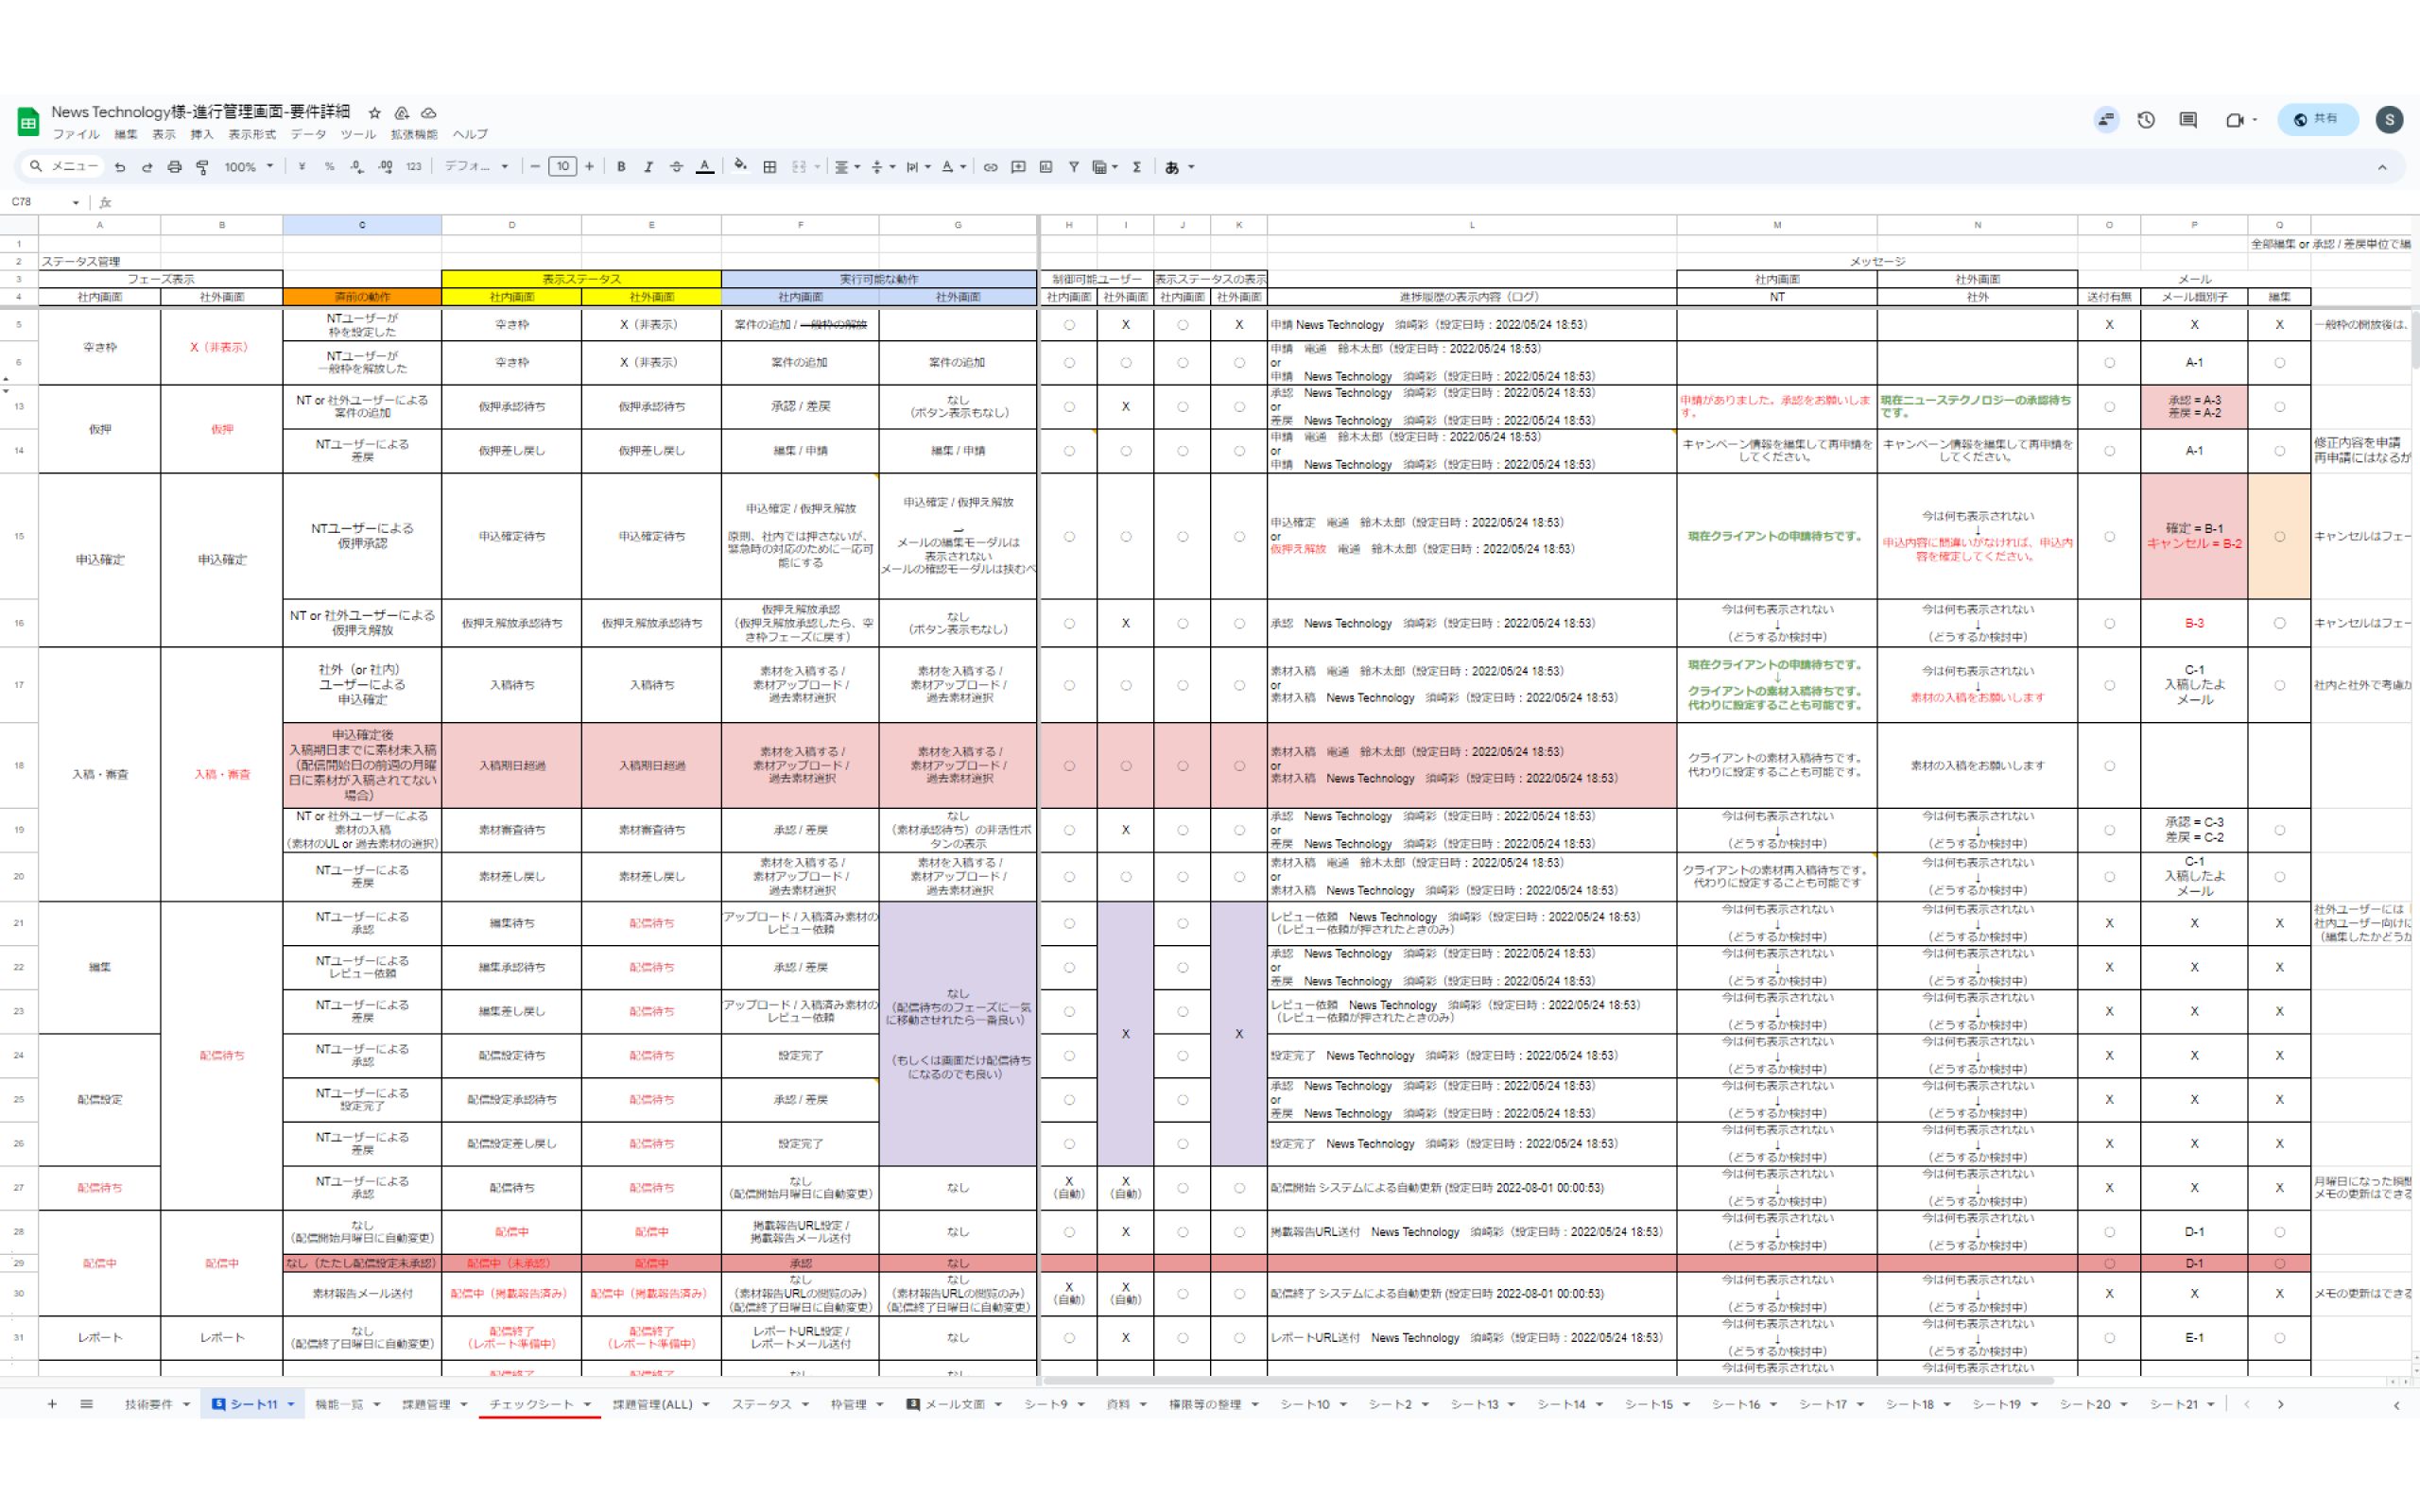Open the データ menu
The image size is (2420, 1512).
(x=308, y=134)
